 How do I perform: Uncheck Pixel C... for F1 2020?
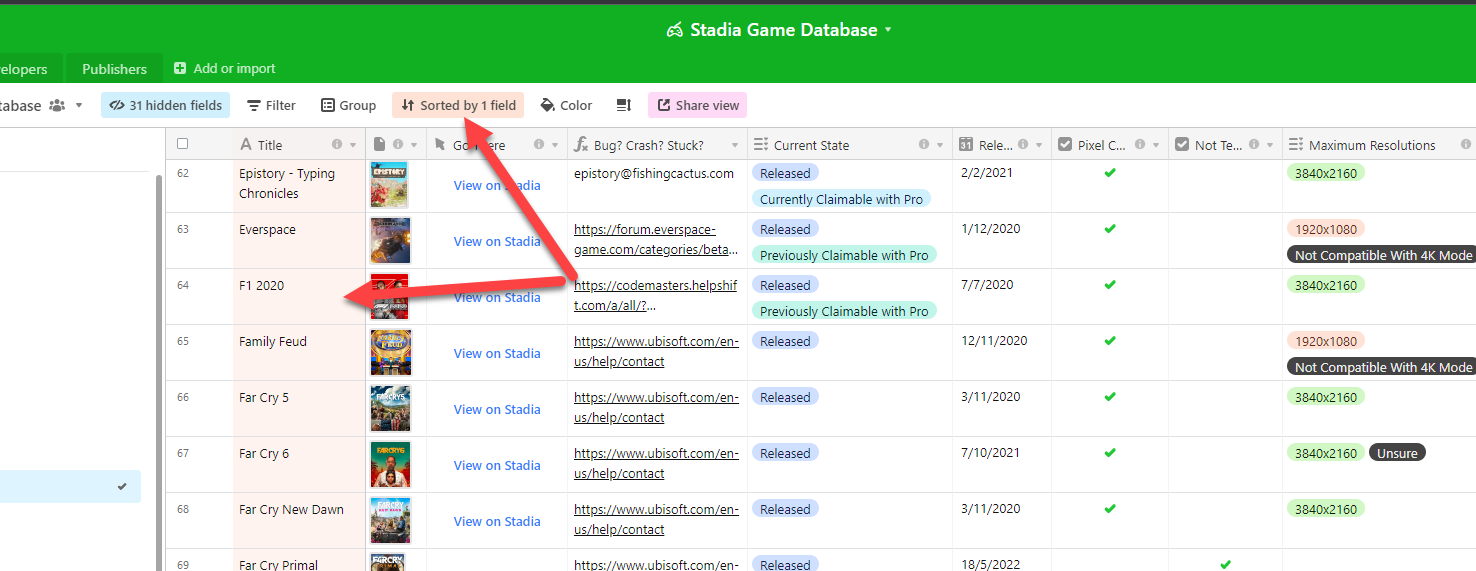coord(1110,285)
